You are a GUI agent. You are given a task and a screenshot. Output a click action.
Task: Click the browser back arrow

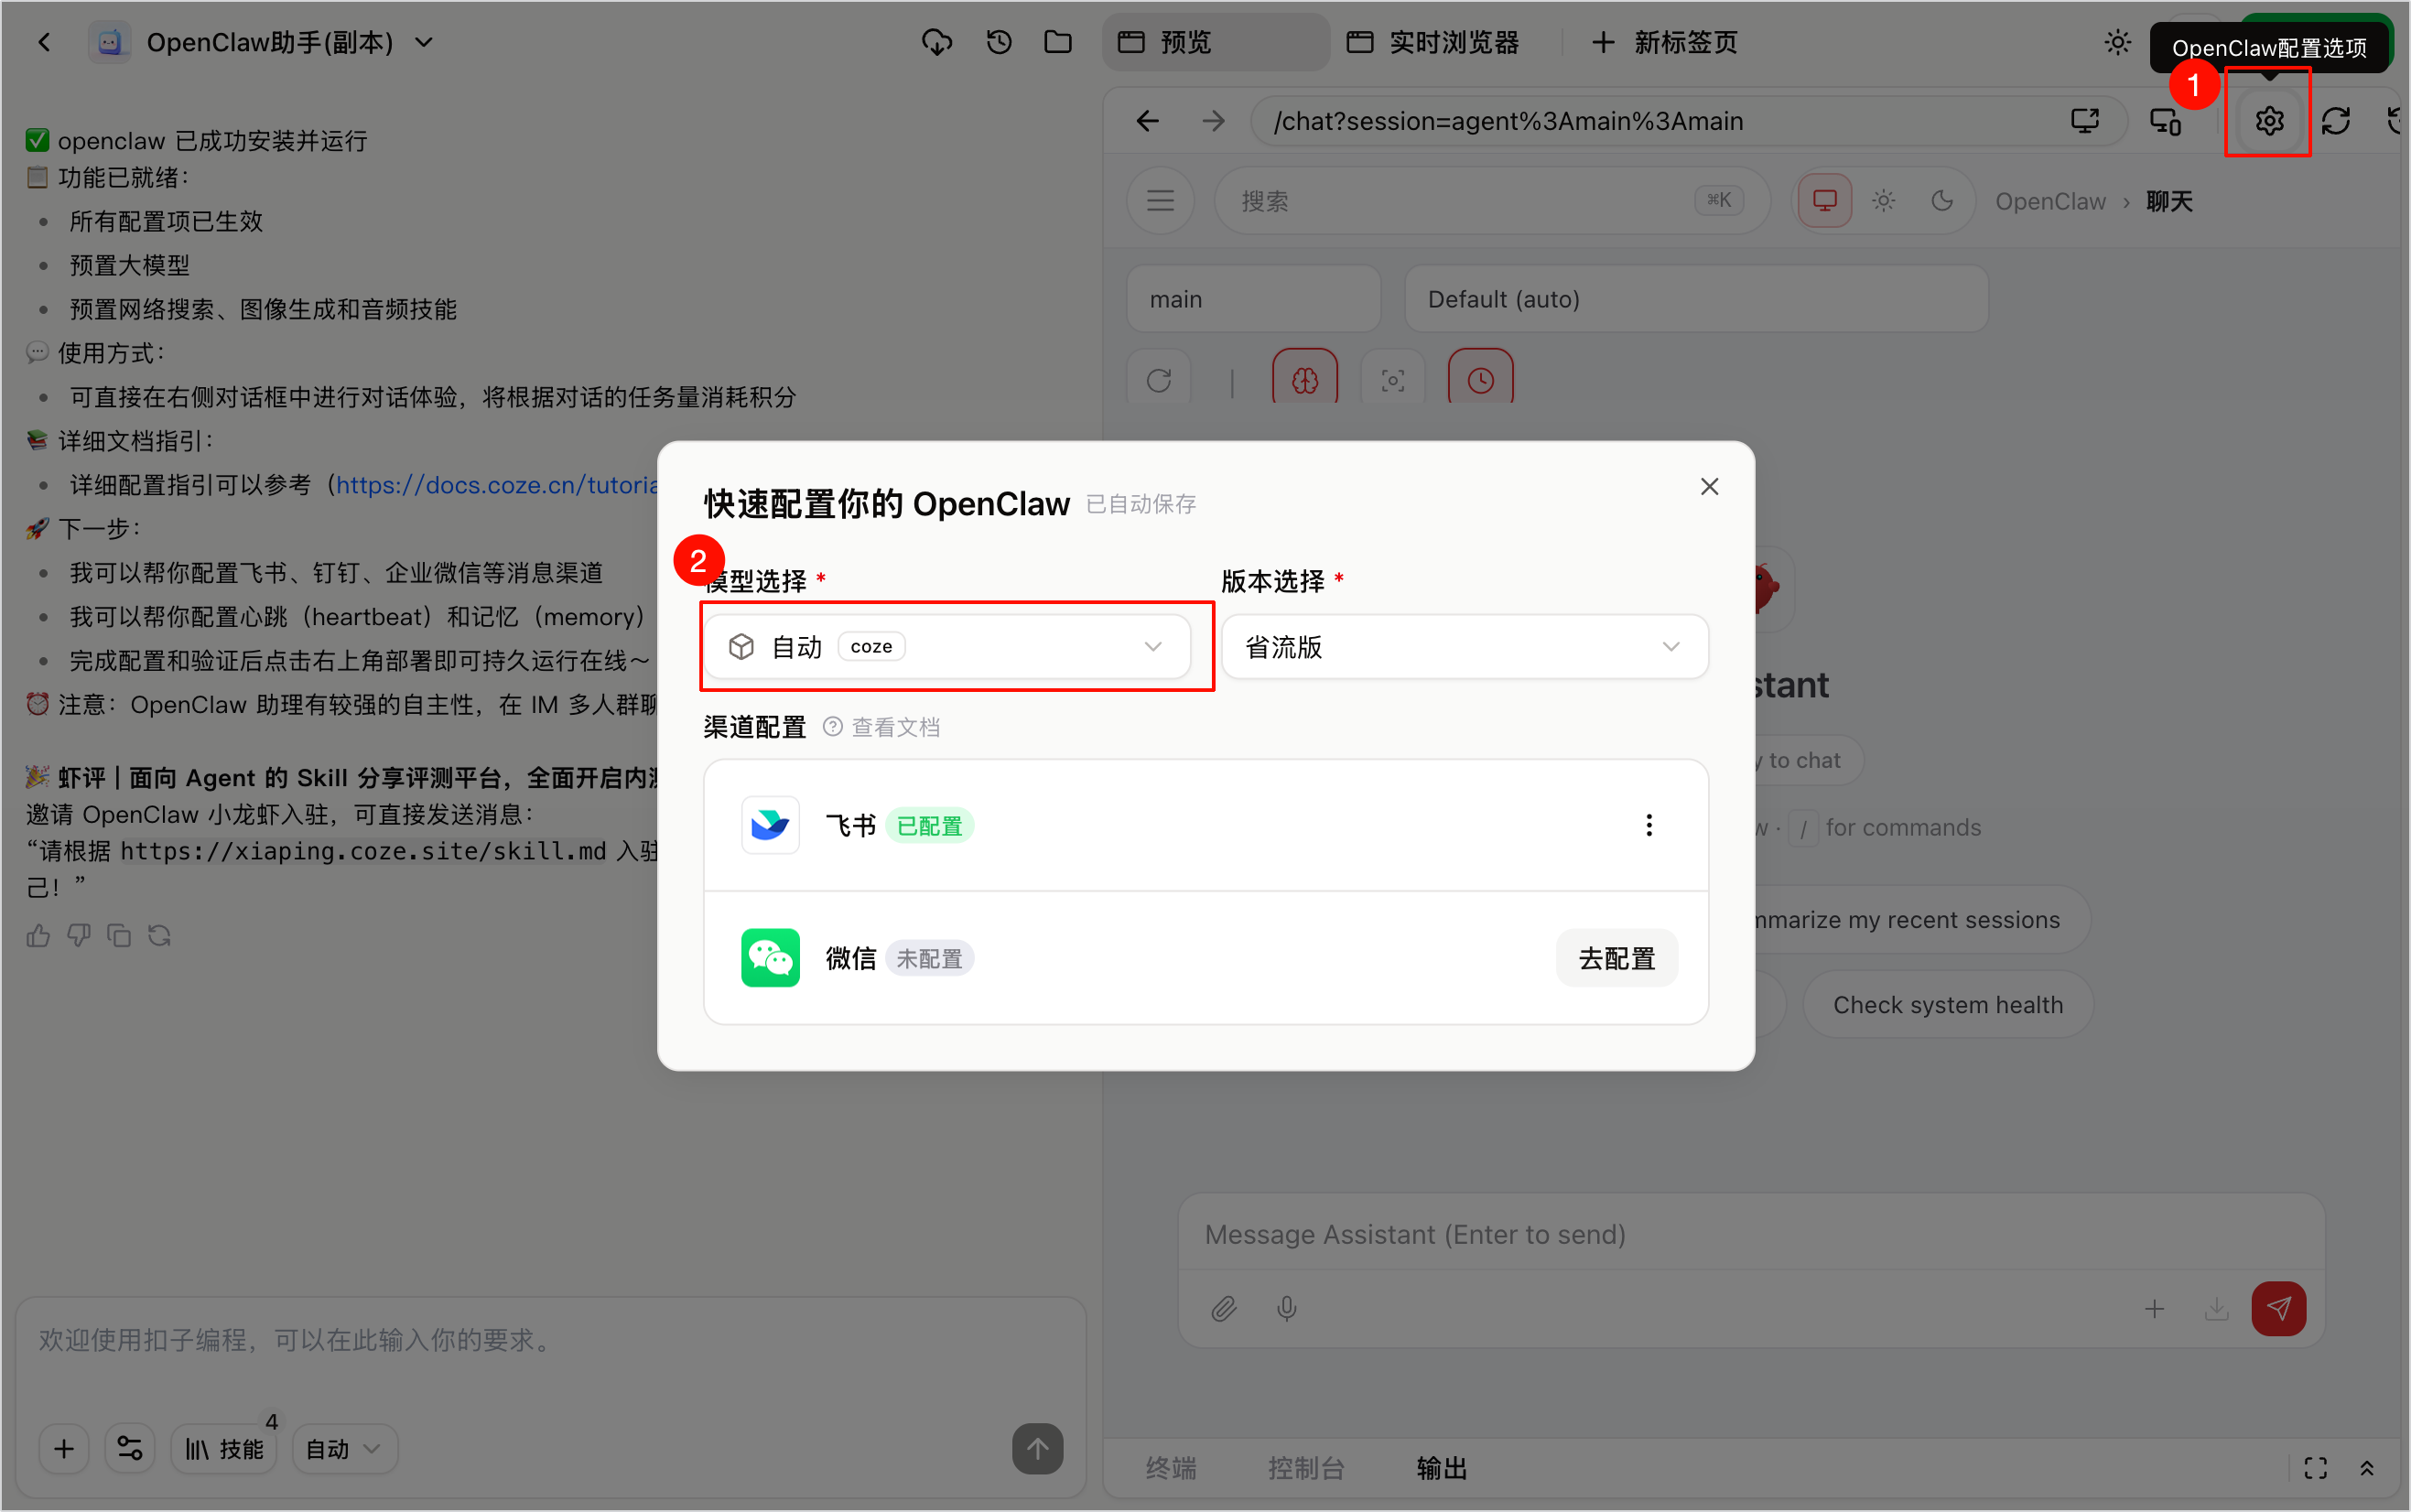[x=1148, y=121]
